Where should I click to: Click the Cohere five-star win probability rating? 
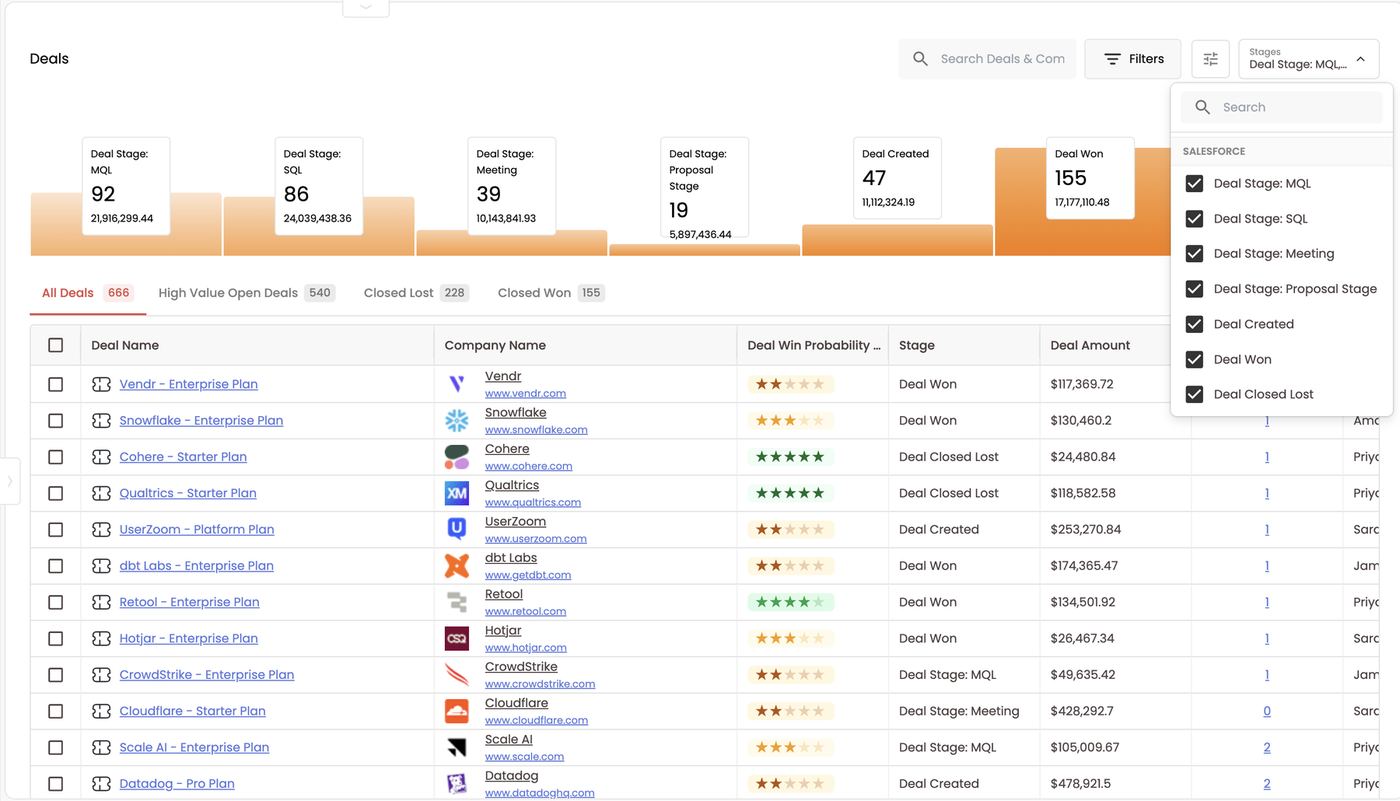coord(790,457)
